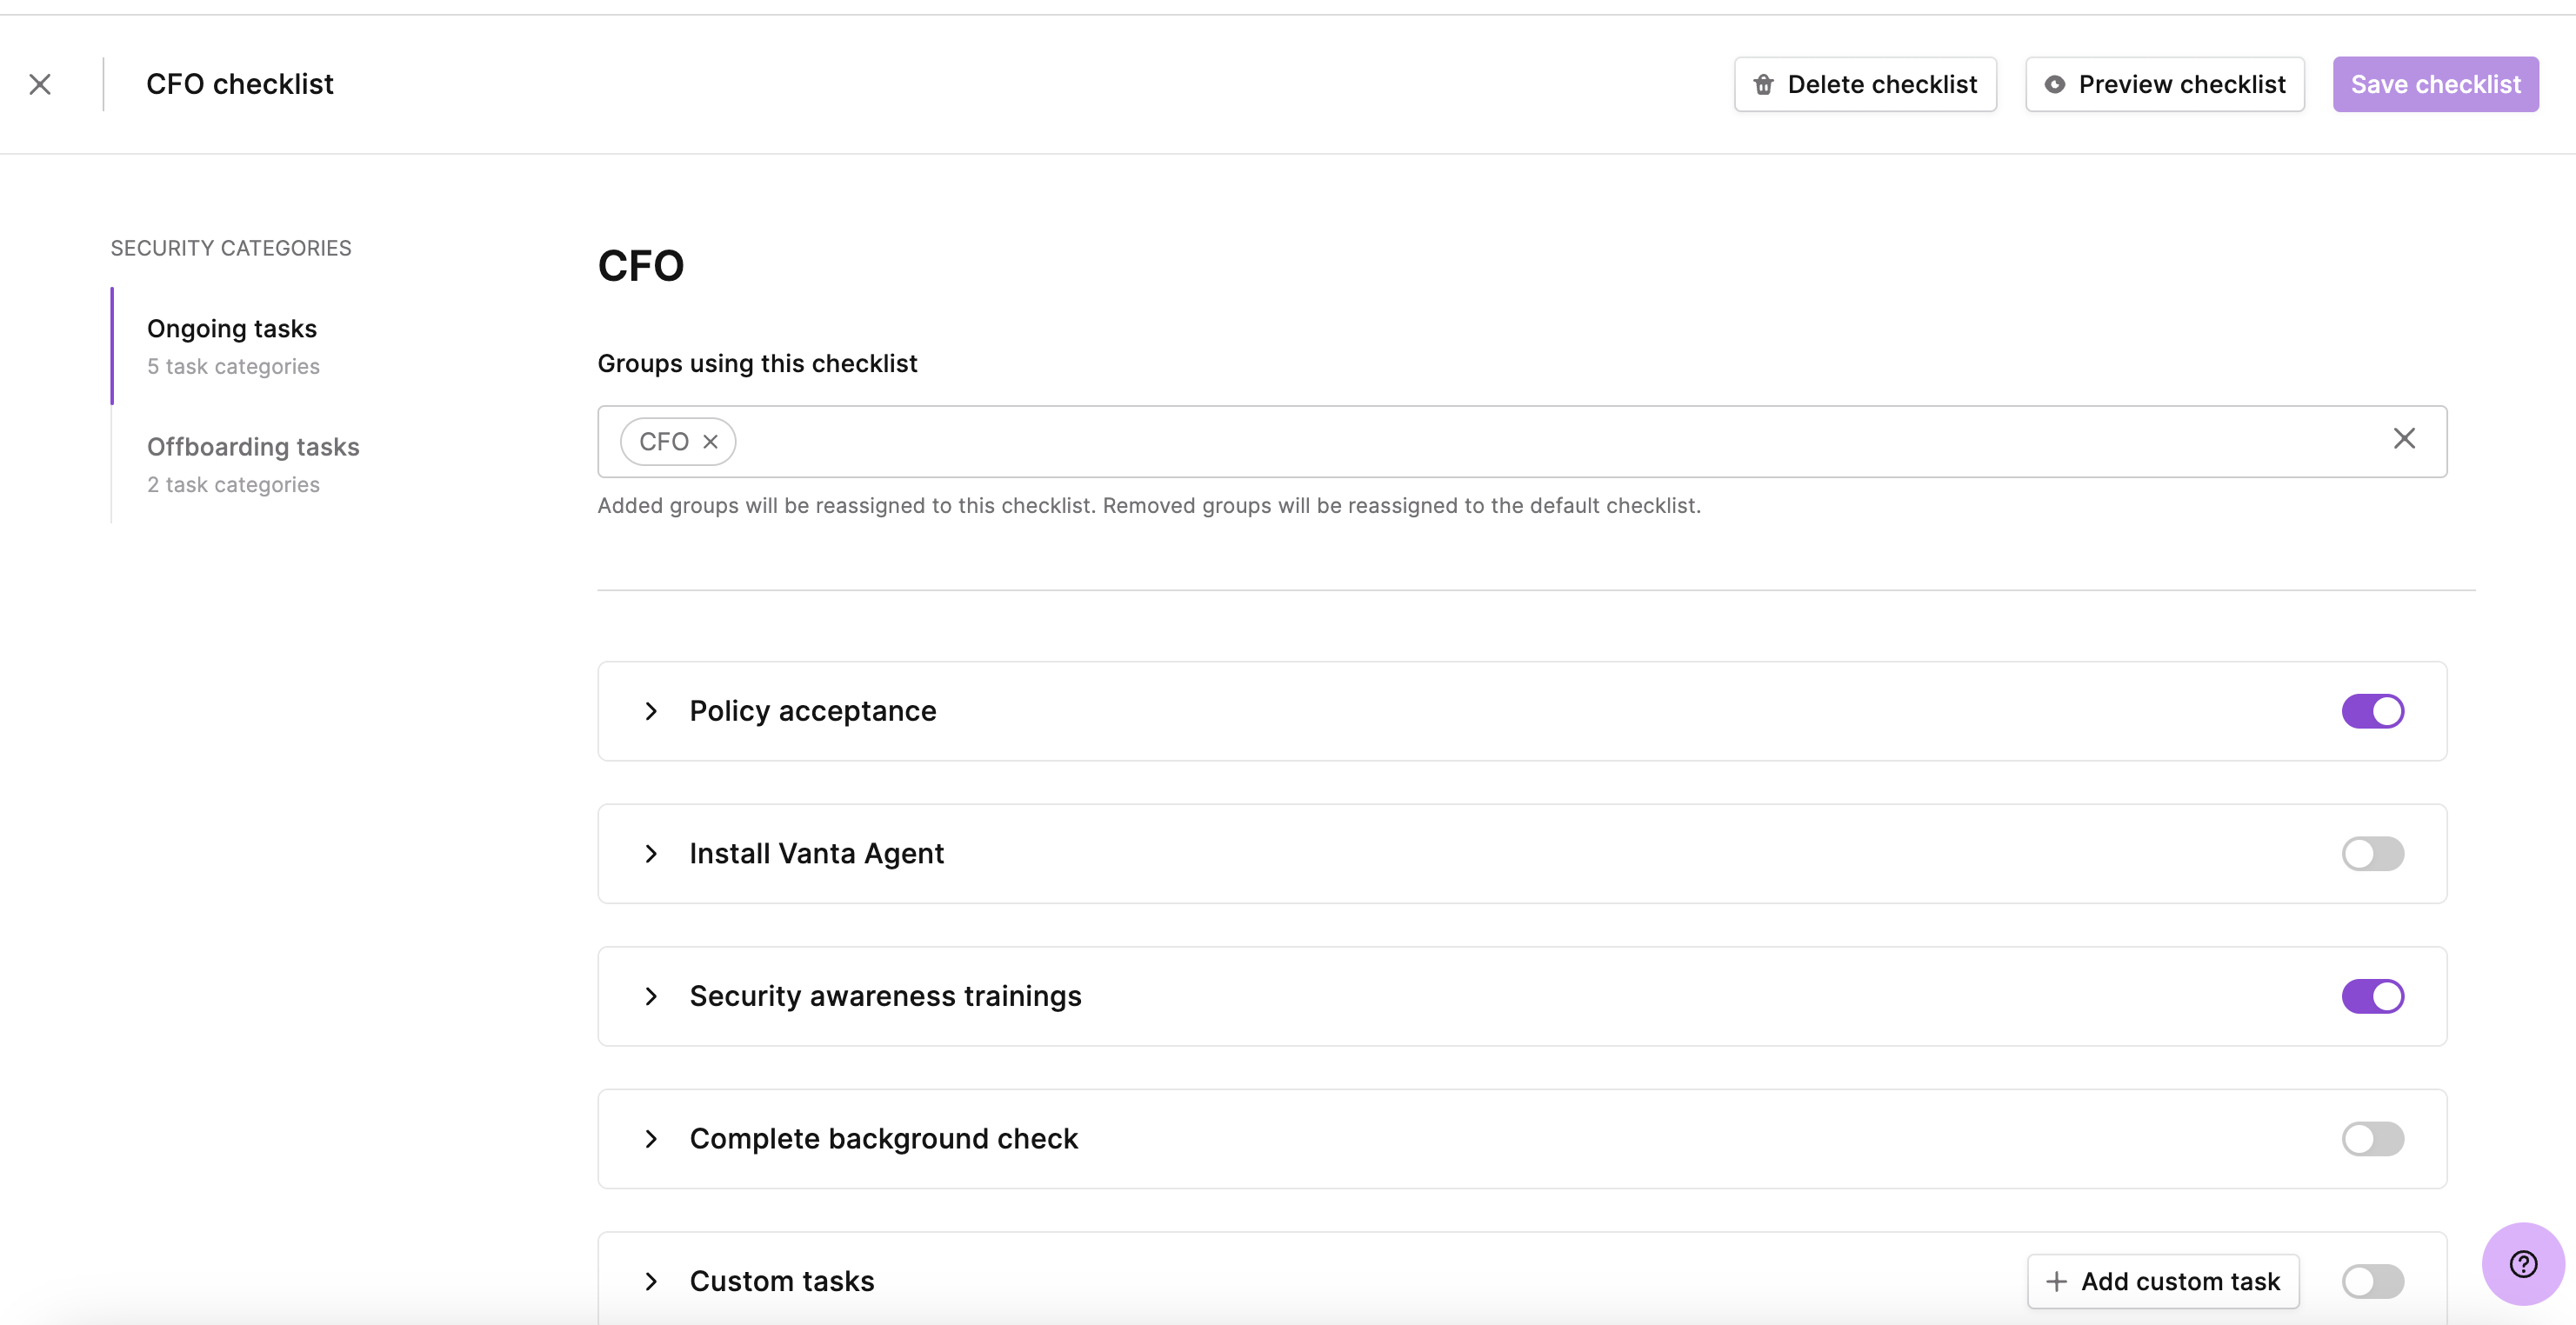Image resolution: width=2576 pixels, height=1325 pixels.
Task: Click the Security awareness trainings title
Action: click(885, 996)
